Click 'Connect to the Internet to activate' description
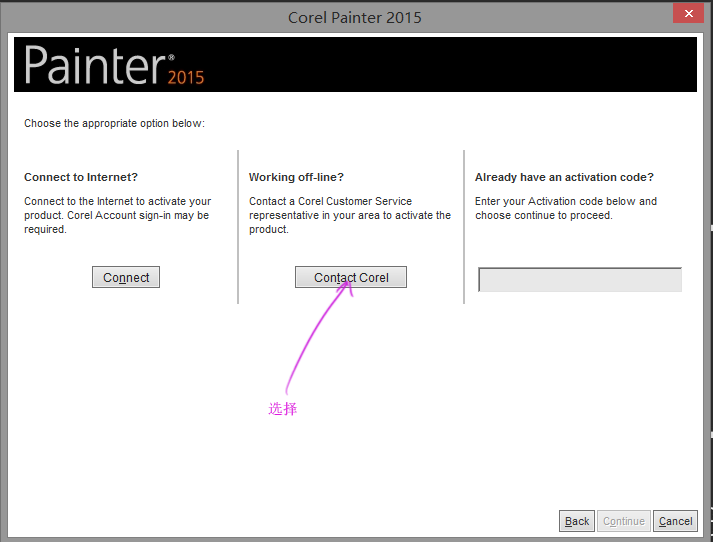 point(117,215)
